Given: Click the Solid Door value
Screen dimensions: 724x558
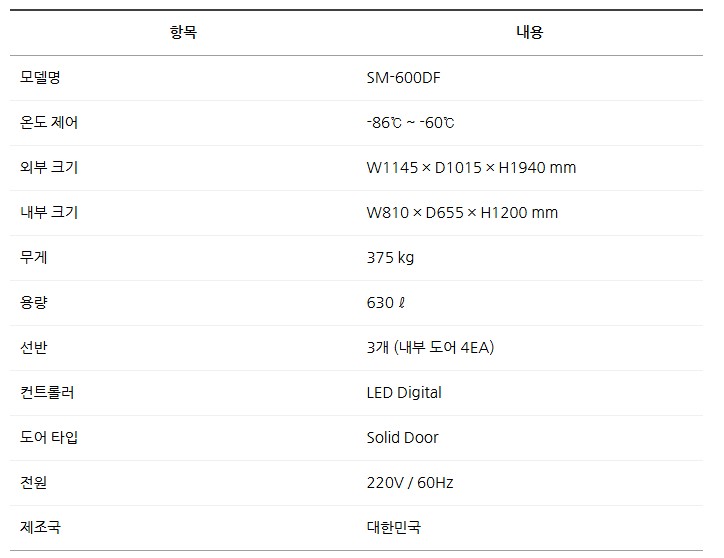Looking at the screenshot, I should tap(402, 437).
